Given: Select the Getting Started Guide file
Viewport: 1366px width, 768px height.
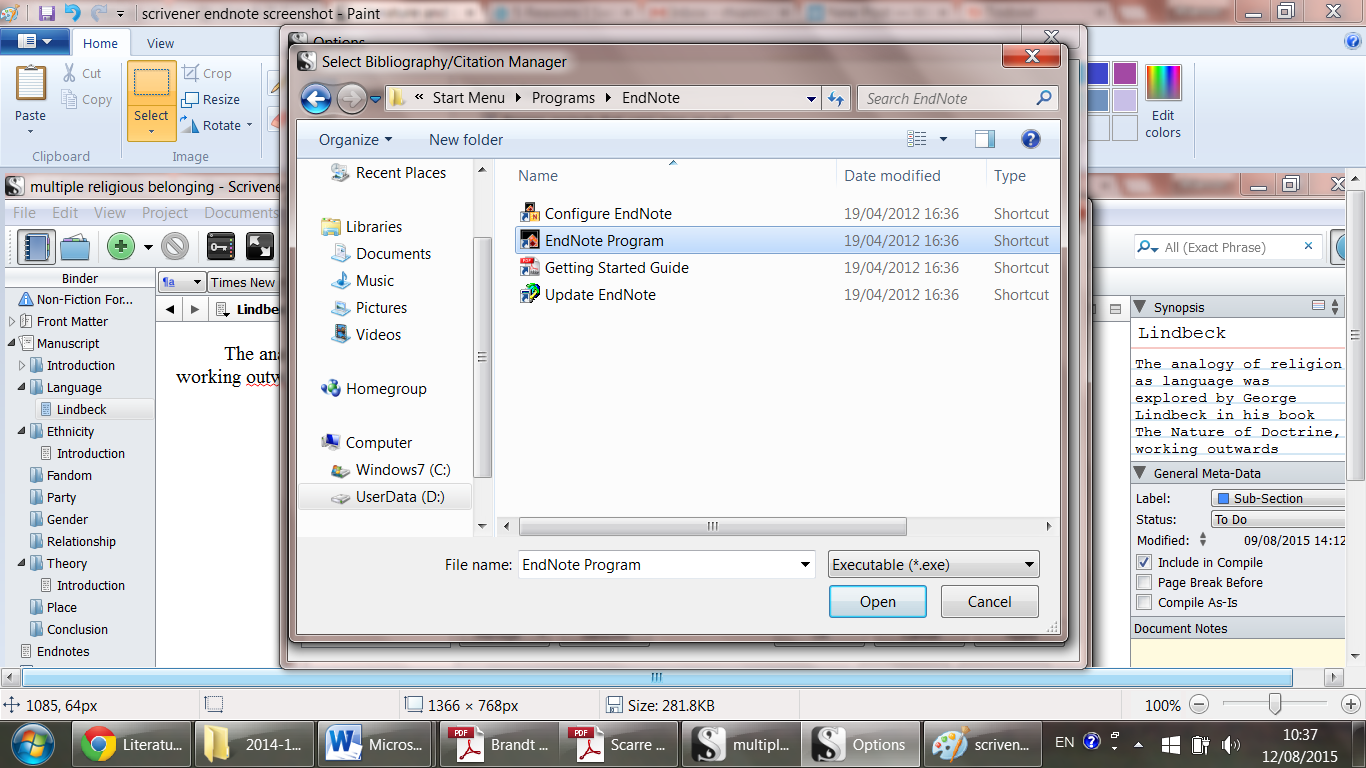Looking at the screenshot, I should [616, 267].
